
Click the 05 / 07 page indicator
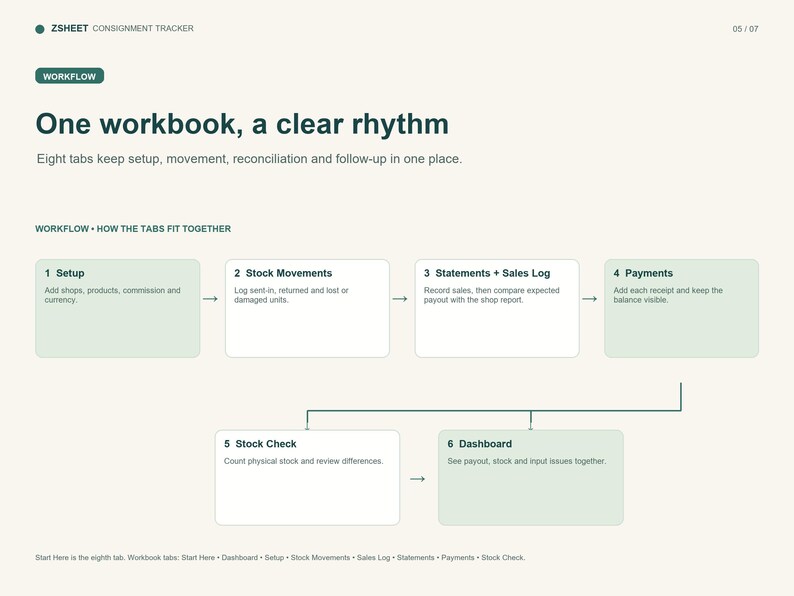point(745,29)
